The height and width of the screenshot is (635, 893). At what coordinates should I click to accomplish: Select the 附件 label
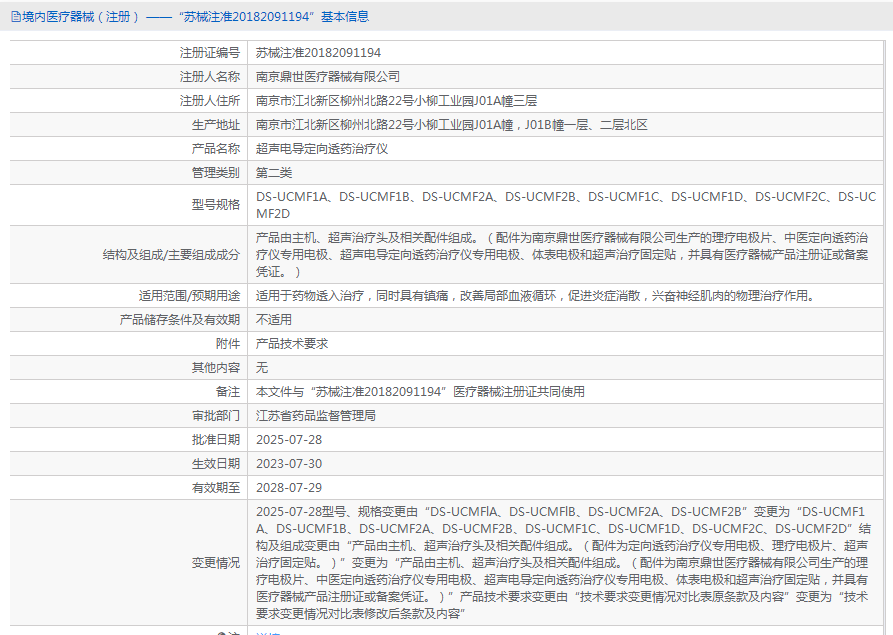click(x=228, y=343)
